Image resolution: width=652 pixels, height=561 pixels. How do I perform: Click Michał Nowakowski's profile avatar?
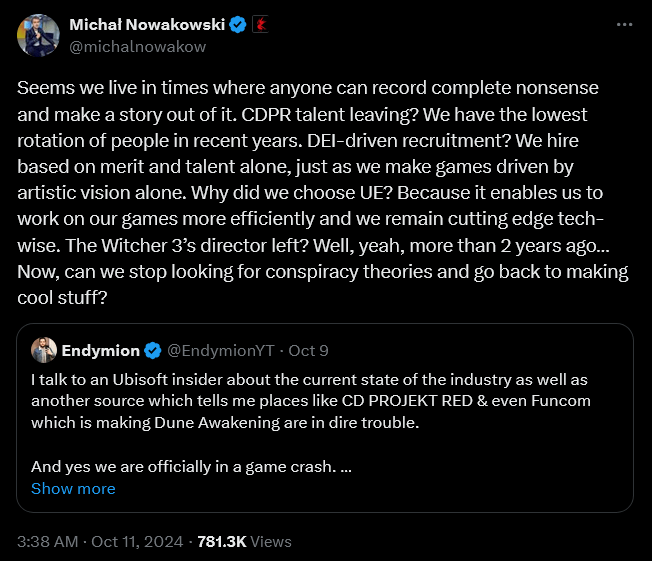coord(37,35)
